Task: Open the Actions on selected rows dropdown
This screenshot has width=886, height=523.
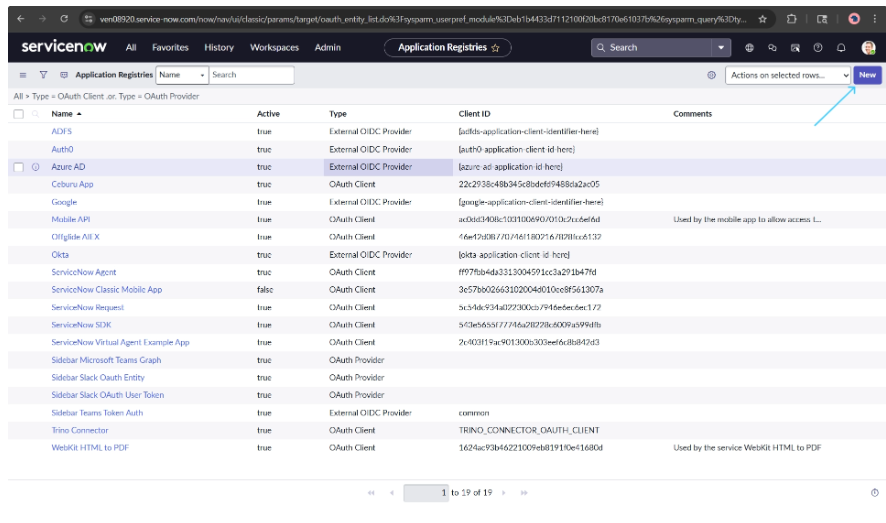Action: (x=788, y=75)
